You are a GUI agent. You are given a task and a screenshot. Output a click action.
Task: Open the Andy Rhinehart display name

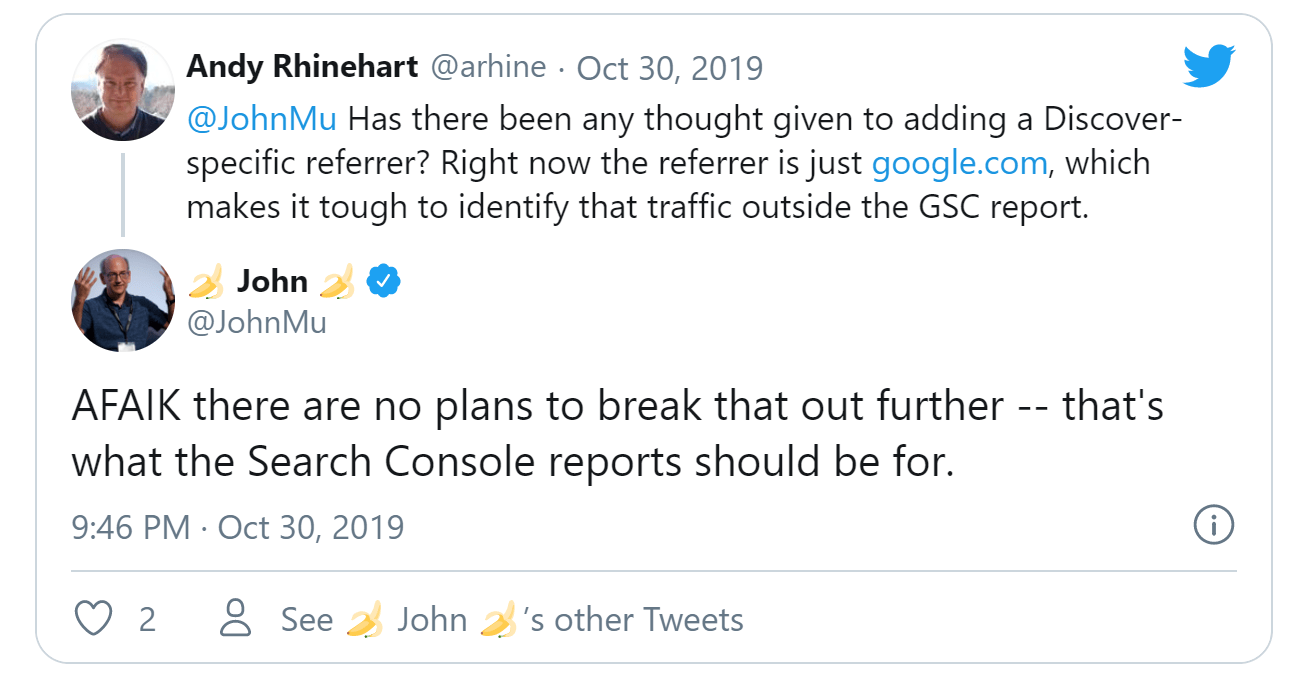tap(302, 67)
